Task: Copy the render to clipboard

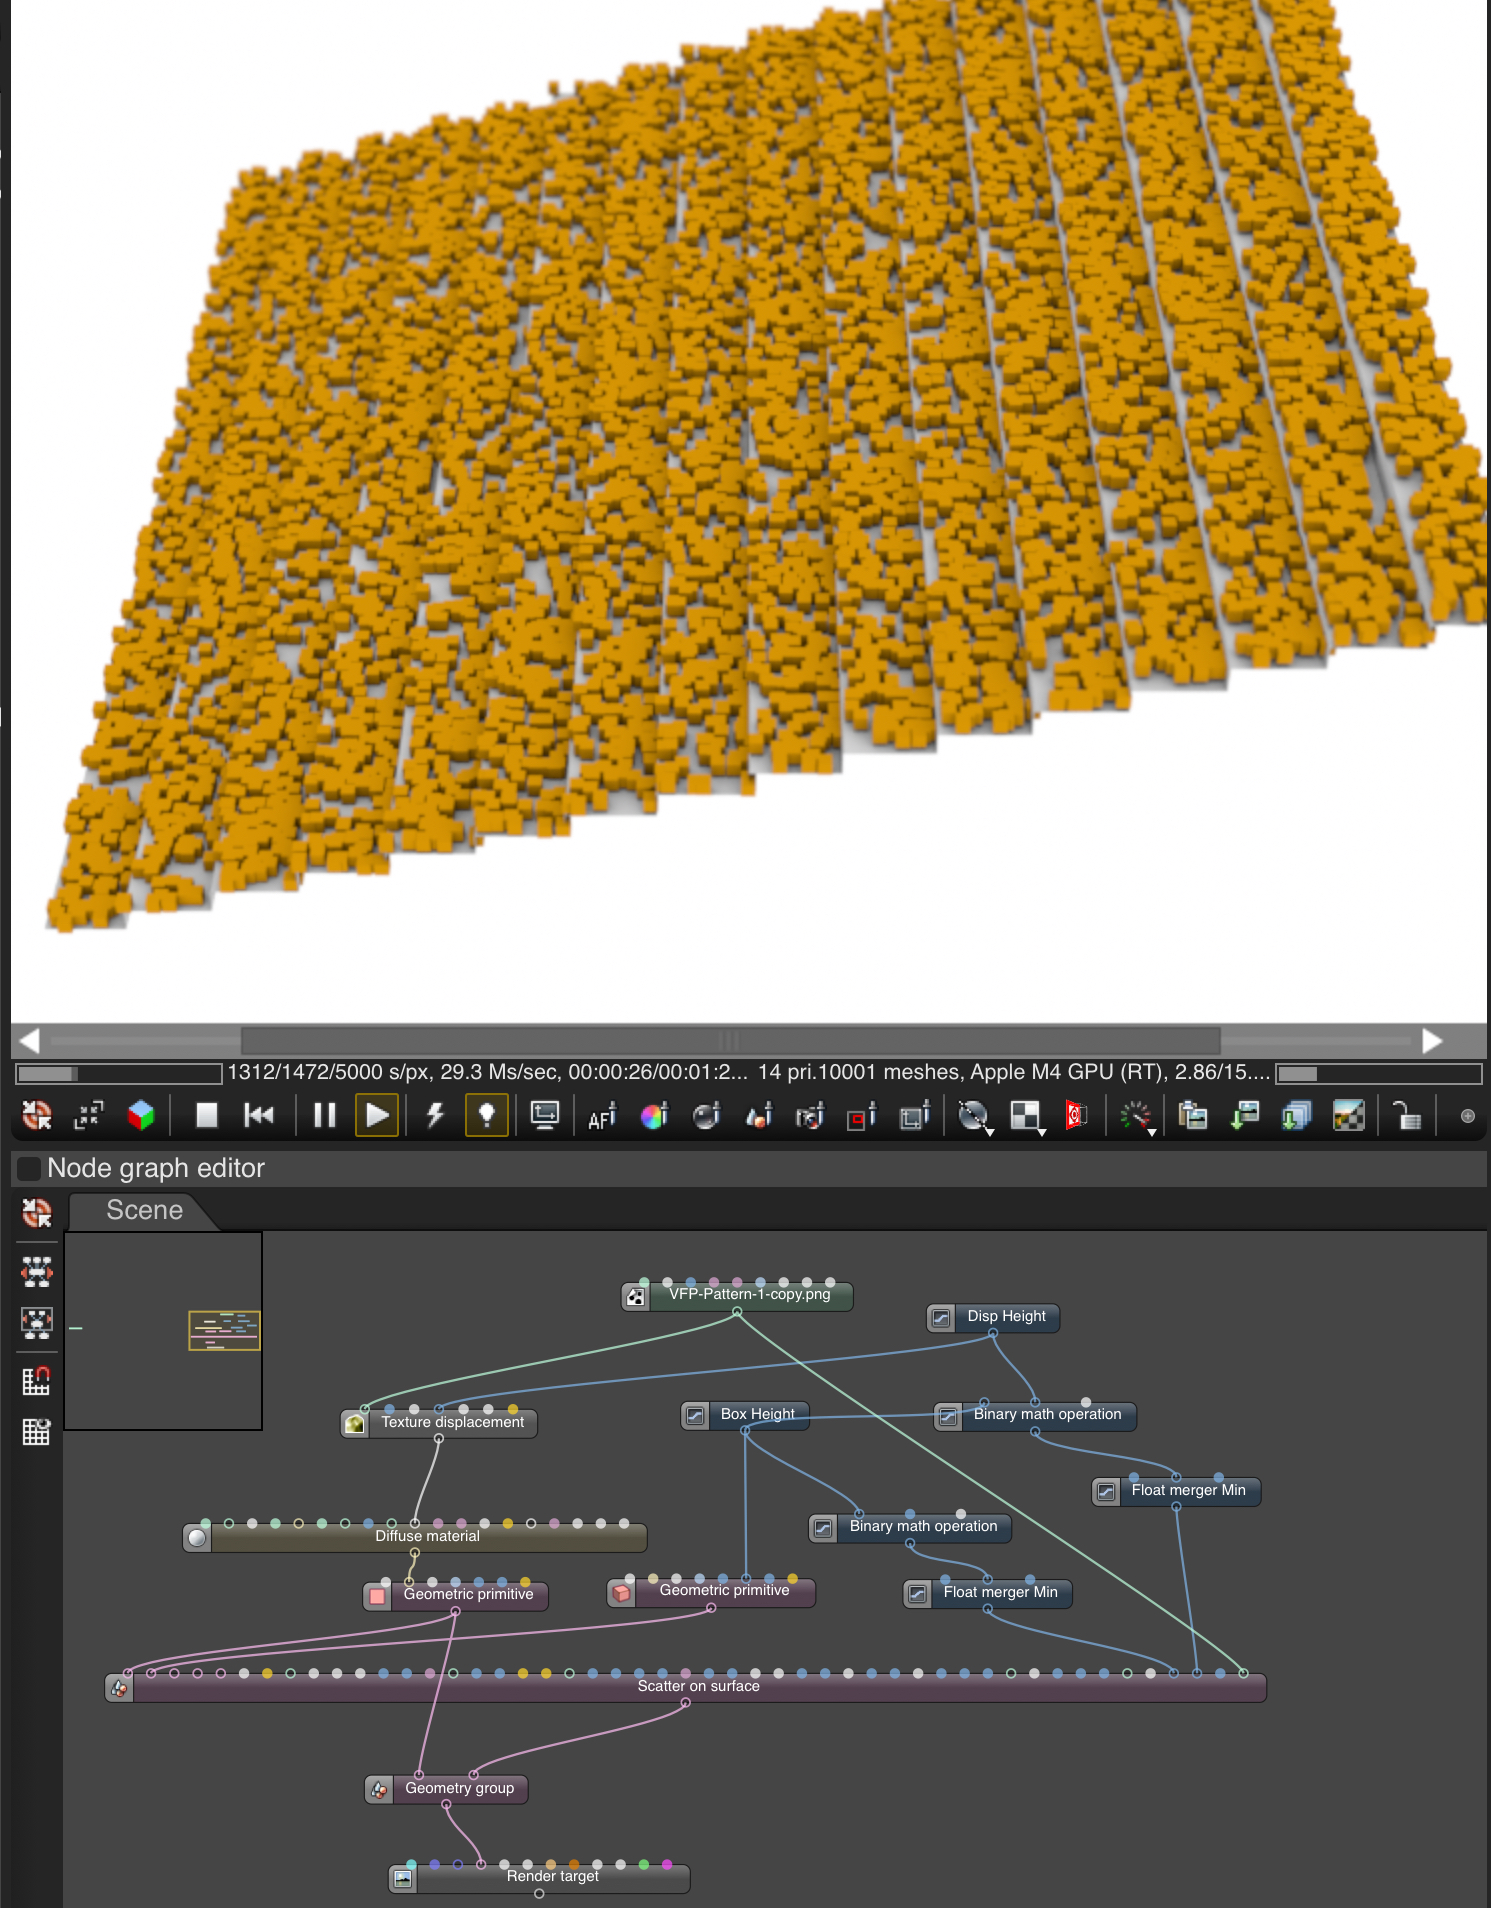Action: pos(1193,1115)
